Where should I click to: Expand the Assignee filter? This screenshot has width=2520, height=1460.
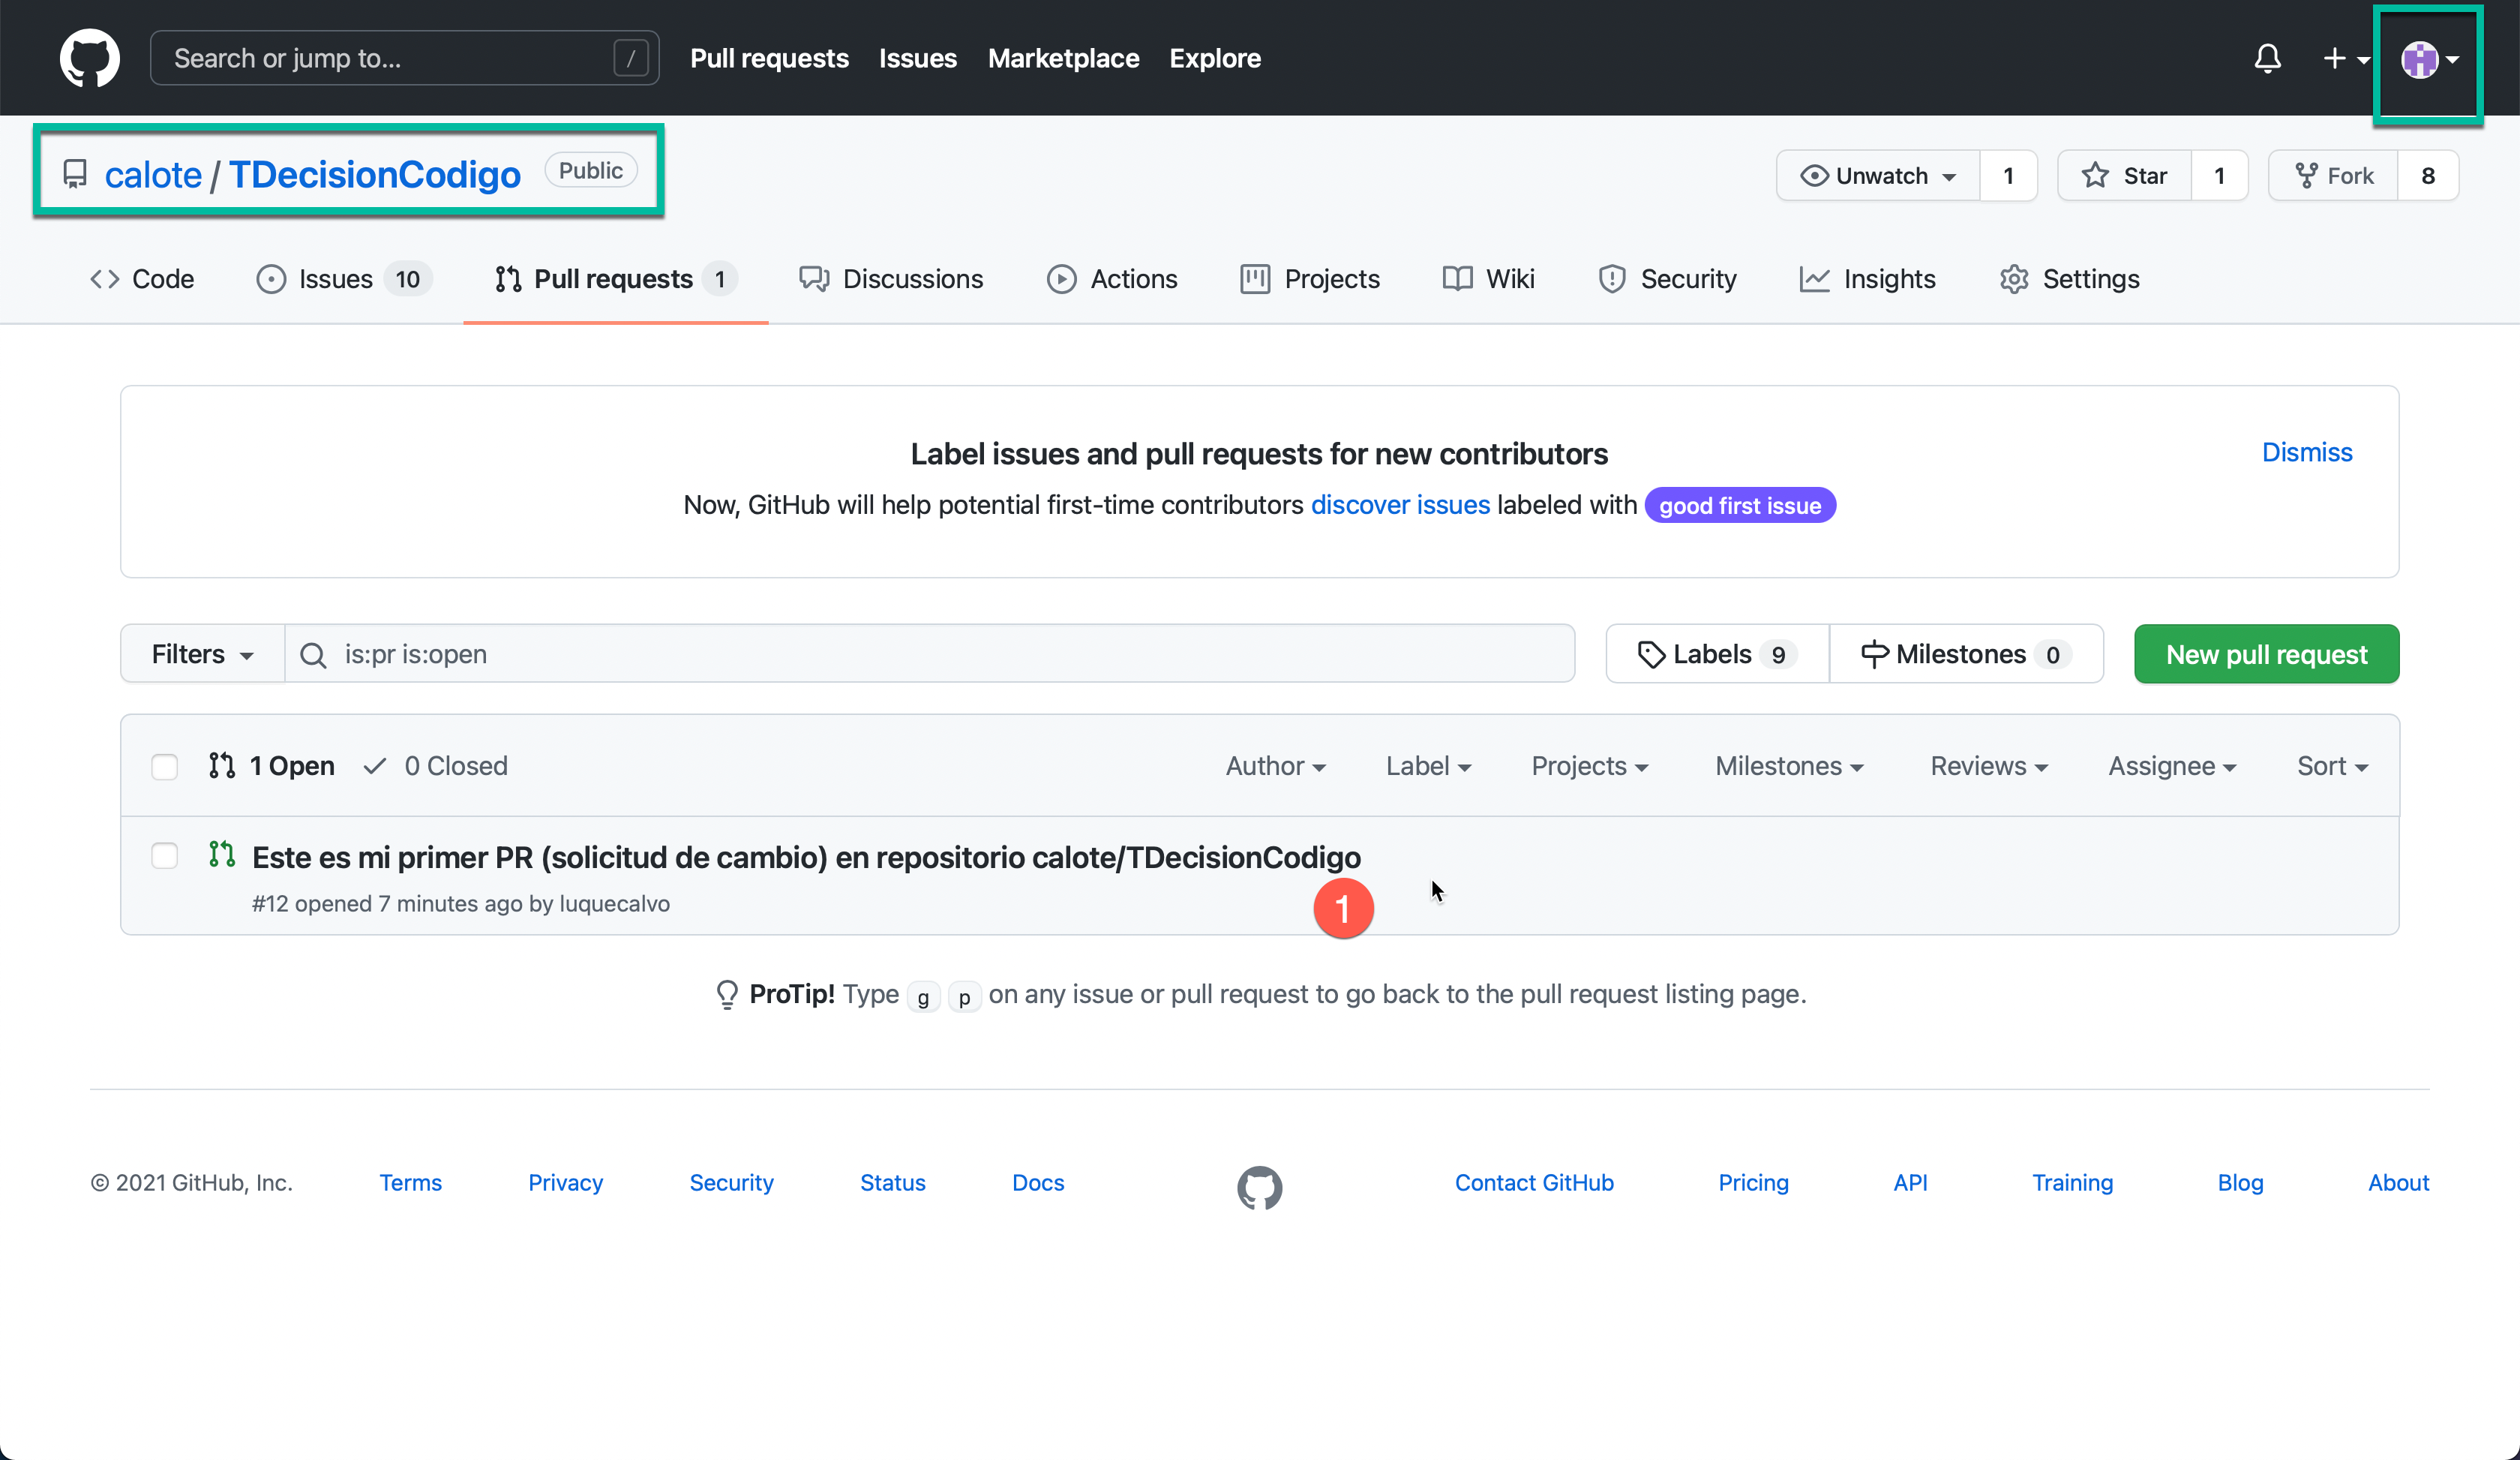2172,766
